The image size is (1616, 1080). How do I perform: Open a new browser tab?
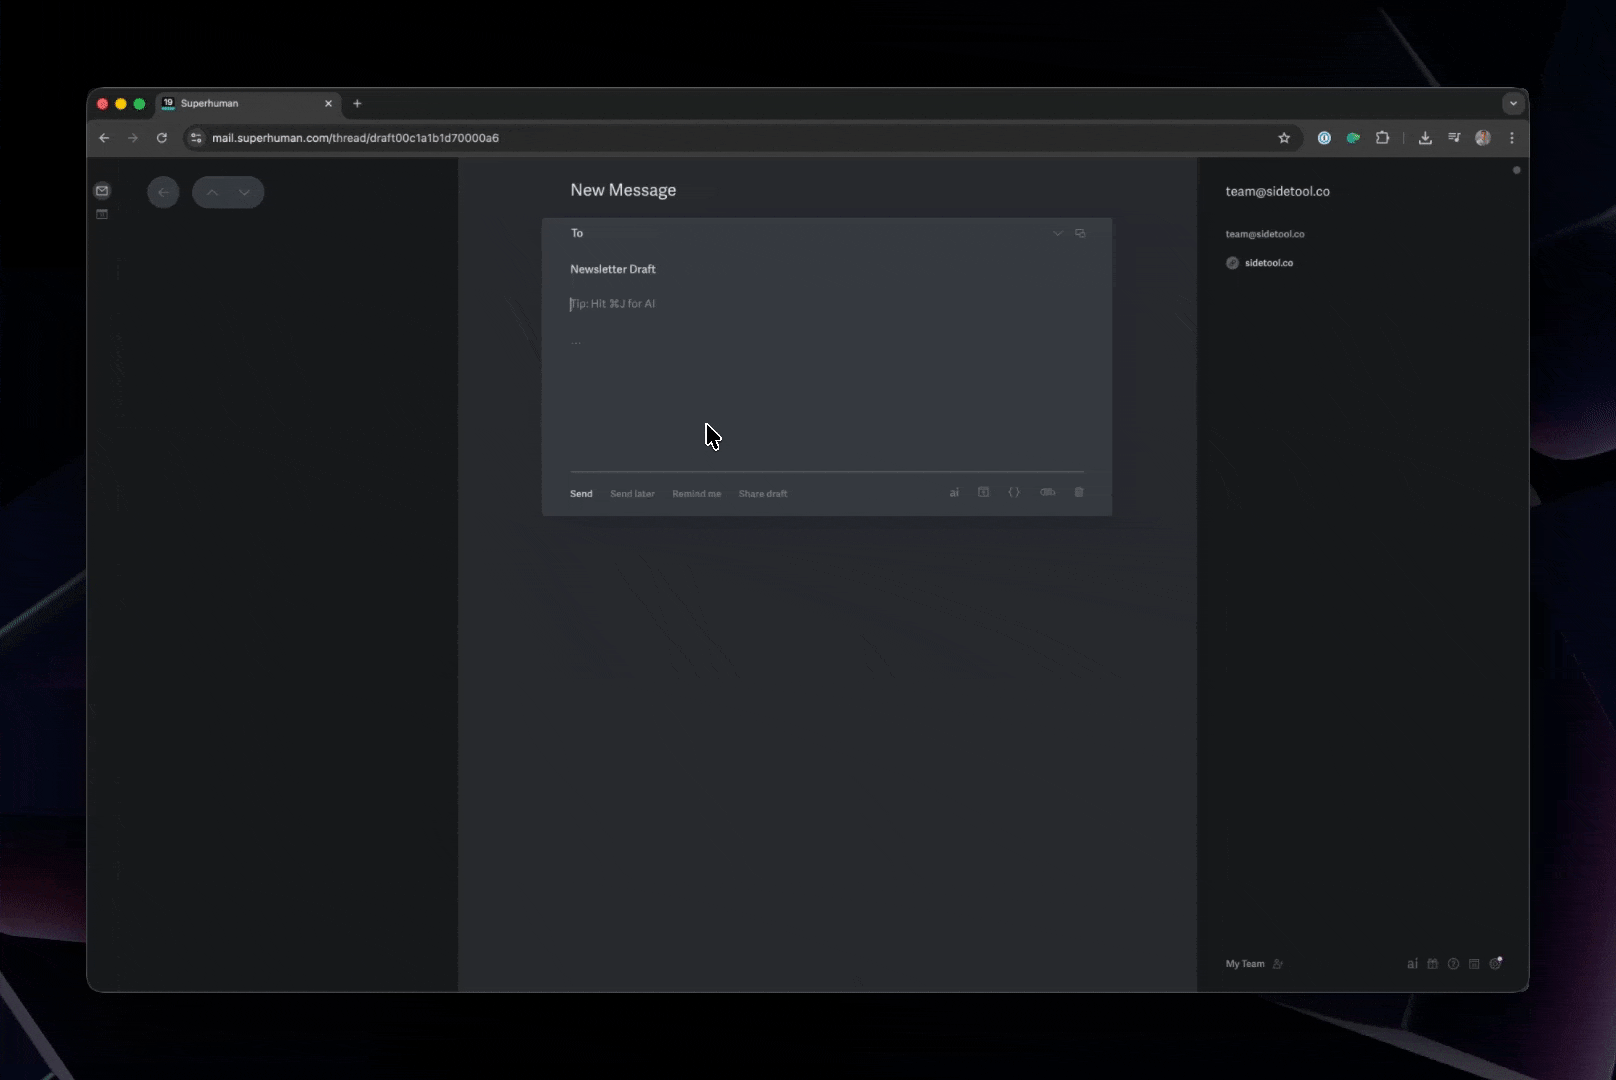tap(357, 103)
